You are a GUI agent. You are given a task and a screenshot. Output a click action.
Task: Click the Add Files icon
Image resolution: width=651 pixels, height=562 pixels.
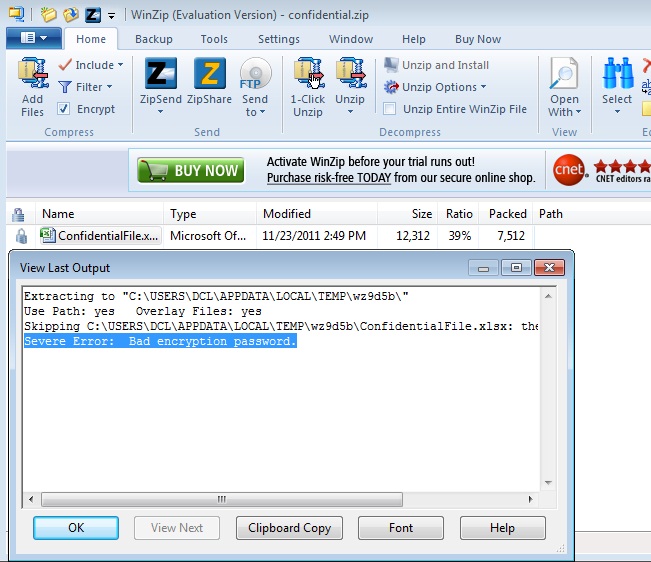(32, 75)
